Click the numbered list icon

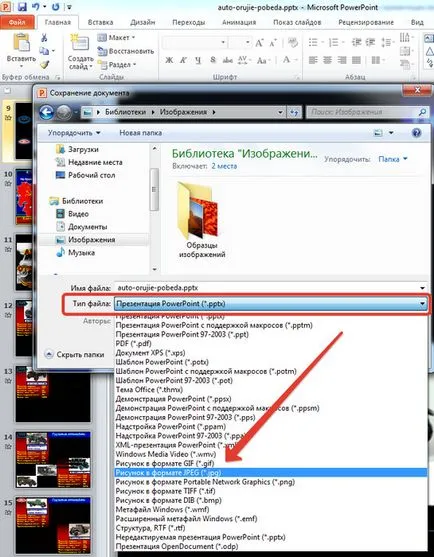333,43
